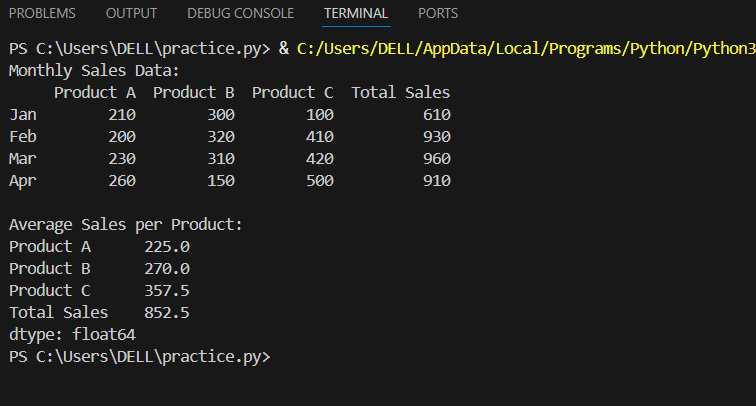Click the 'Jan' row label
Screen dimensions: 756x406
(23, 115)
